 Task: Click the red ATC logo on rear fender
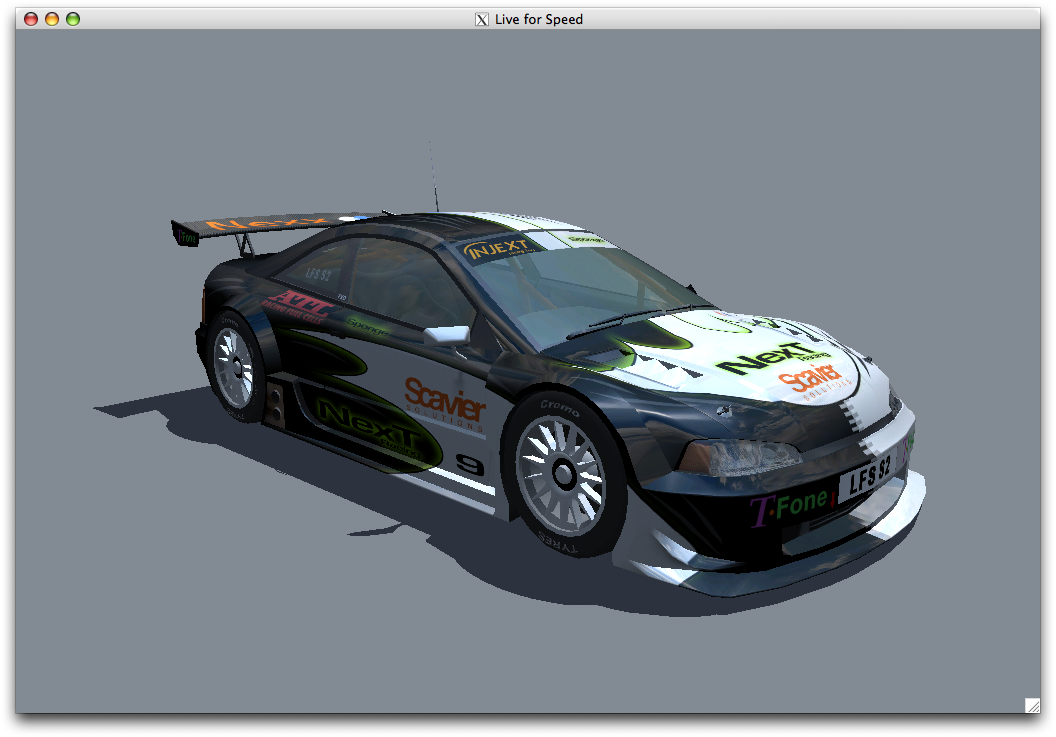pyautogui.click(x=298, y=307)
